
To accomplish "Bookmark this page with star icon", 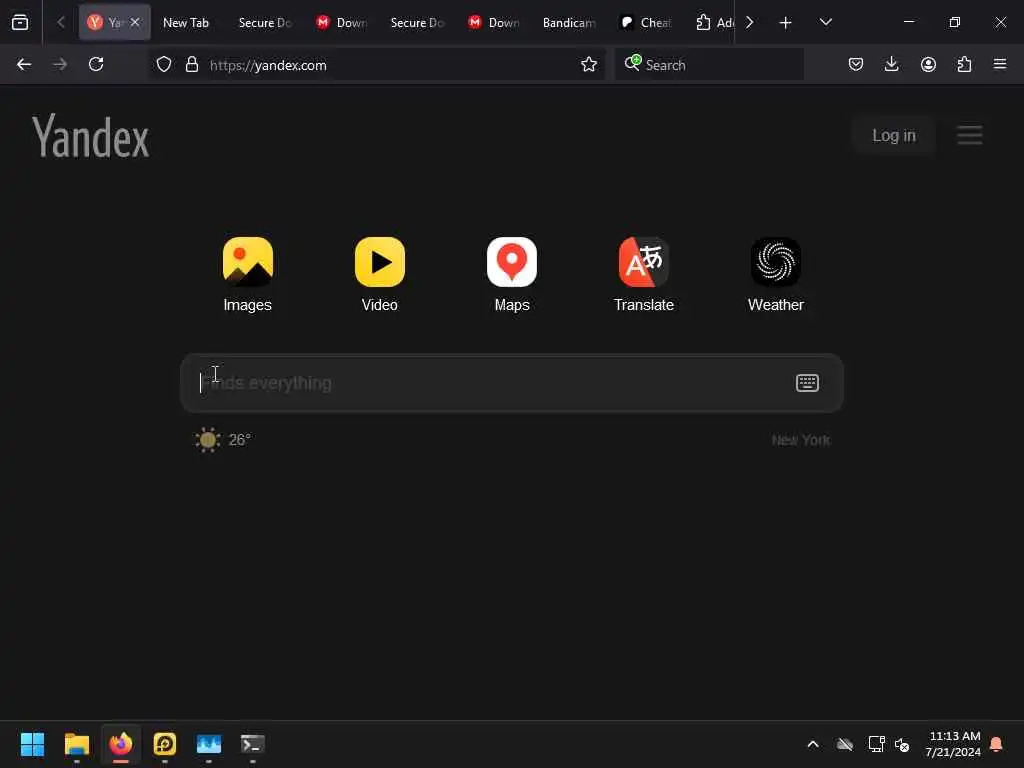I will [x=588, y=64].
